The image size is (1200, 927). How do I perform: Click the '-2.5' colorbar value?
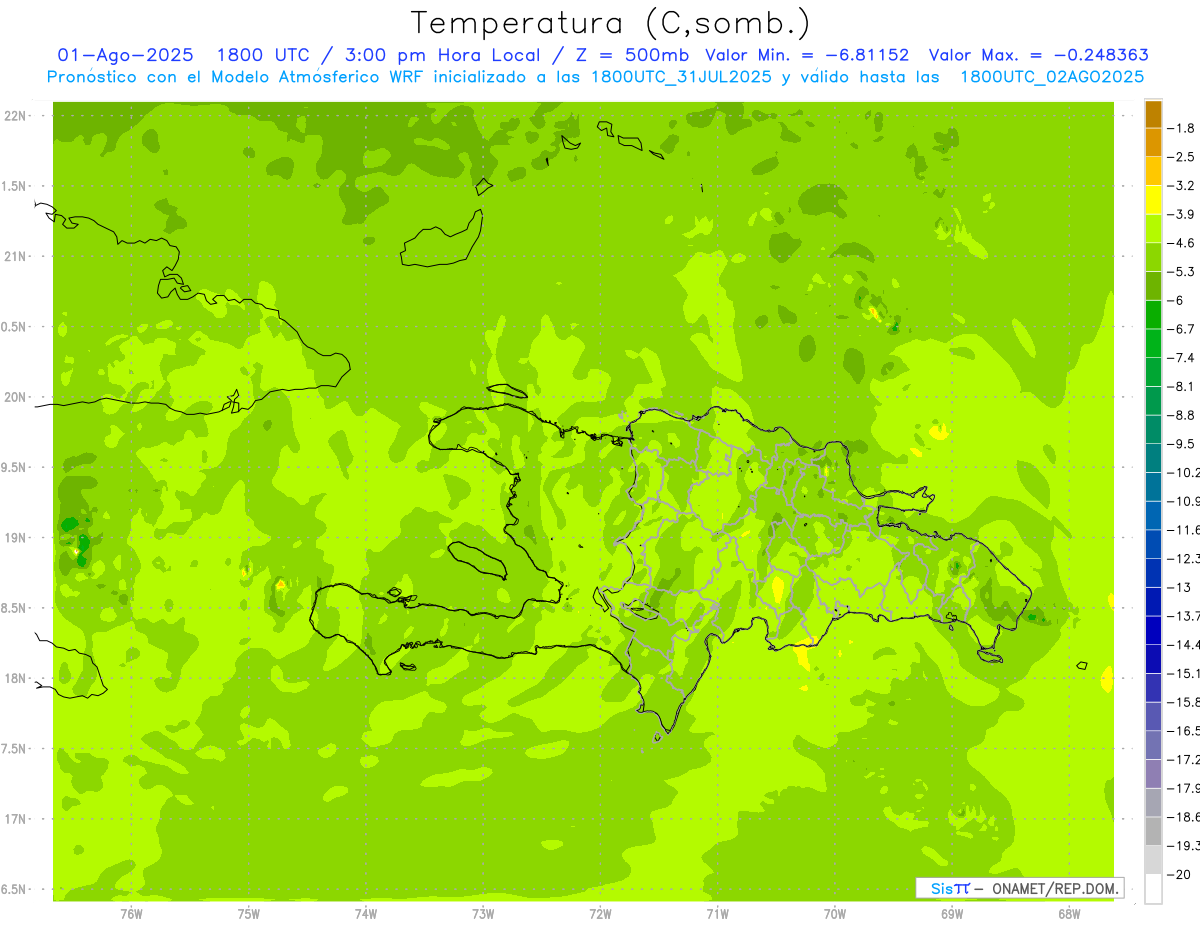(x=1181, y=157)
